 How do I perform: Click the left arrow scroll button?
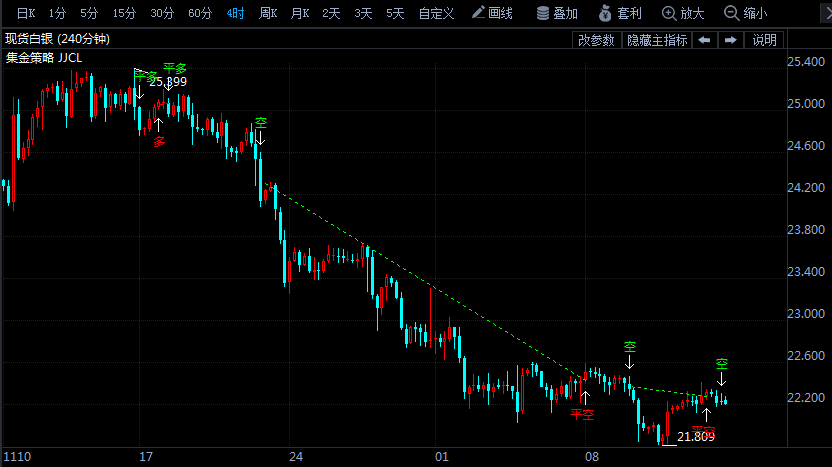click(705, 40)
